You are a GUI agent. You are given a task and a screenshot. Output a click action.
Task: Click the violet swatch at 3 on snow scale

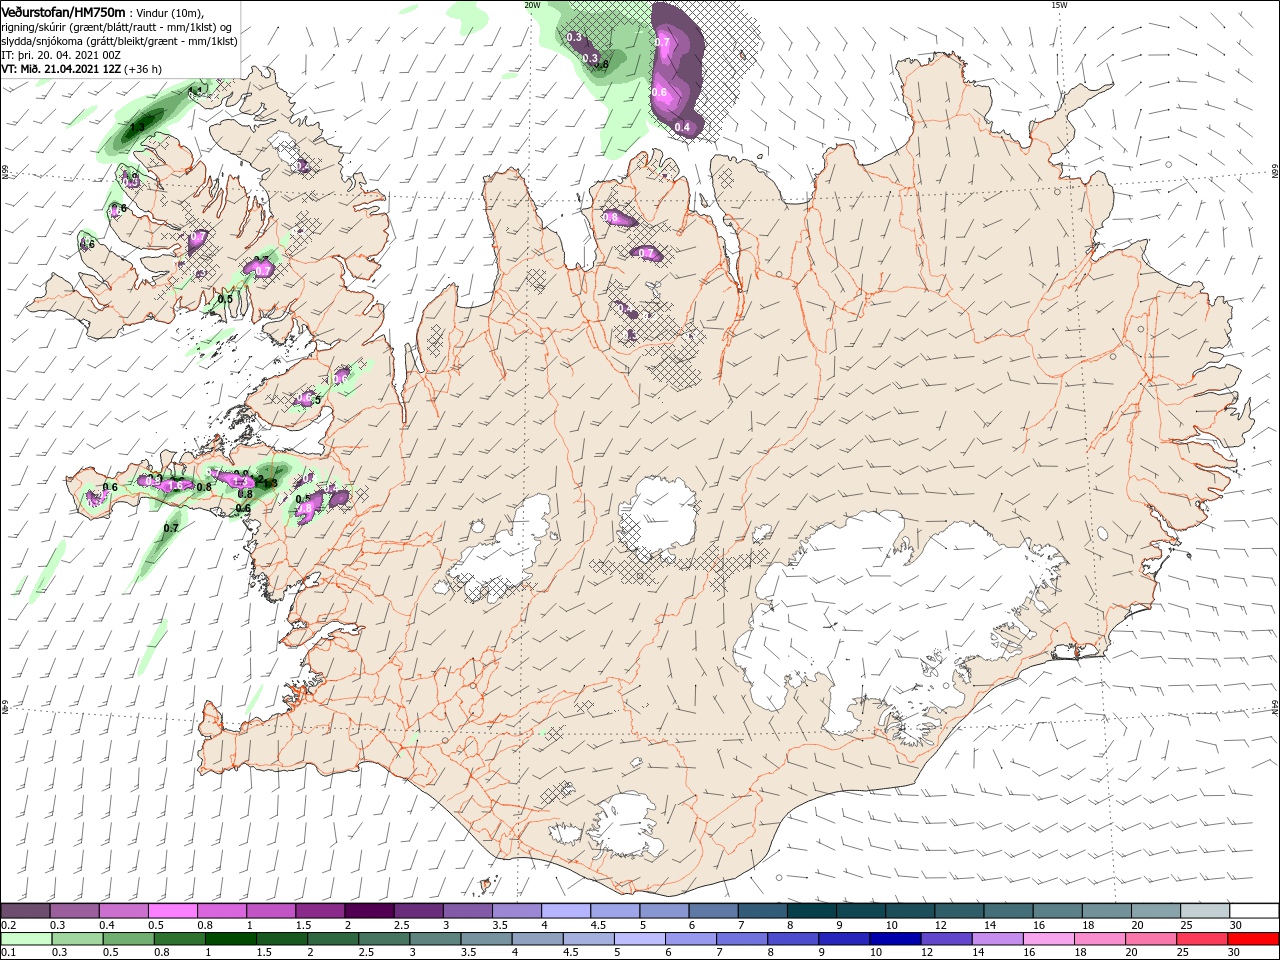pos(467,911)
